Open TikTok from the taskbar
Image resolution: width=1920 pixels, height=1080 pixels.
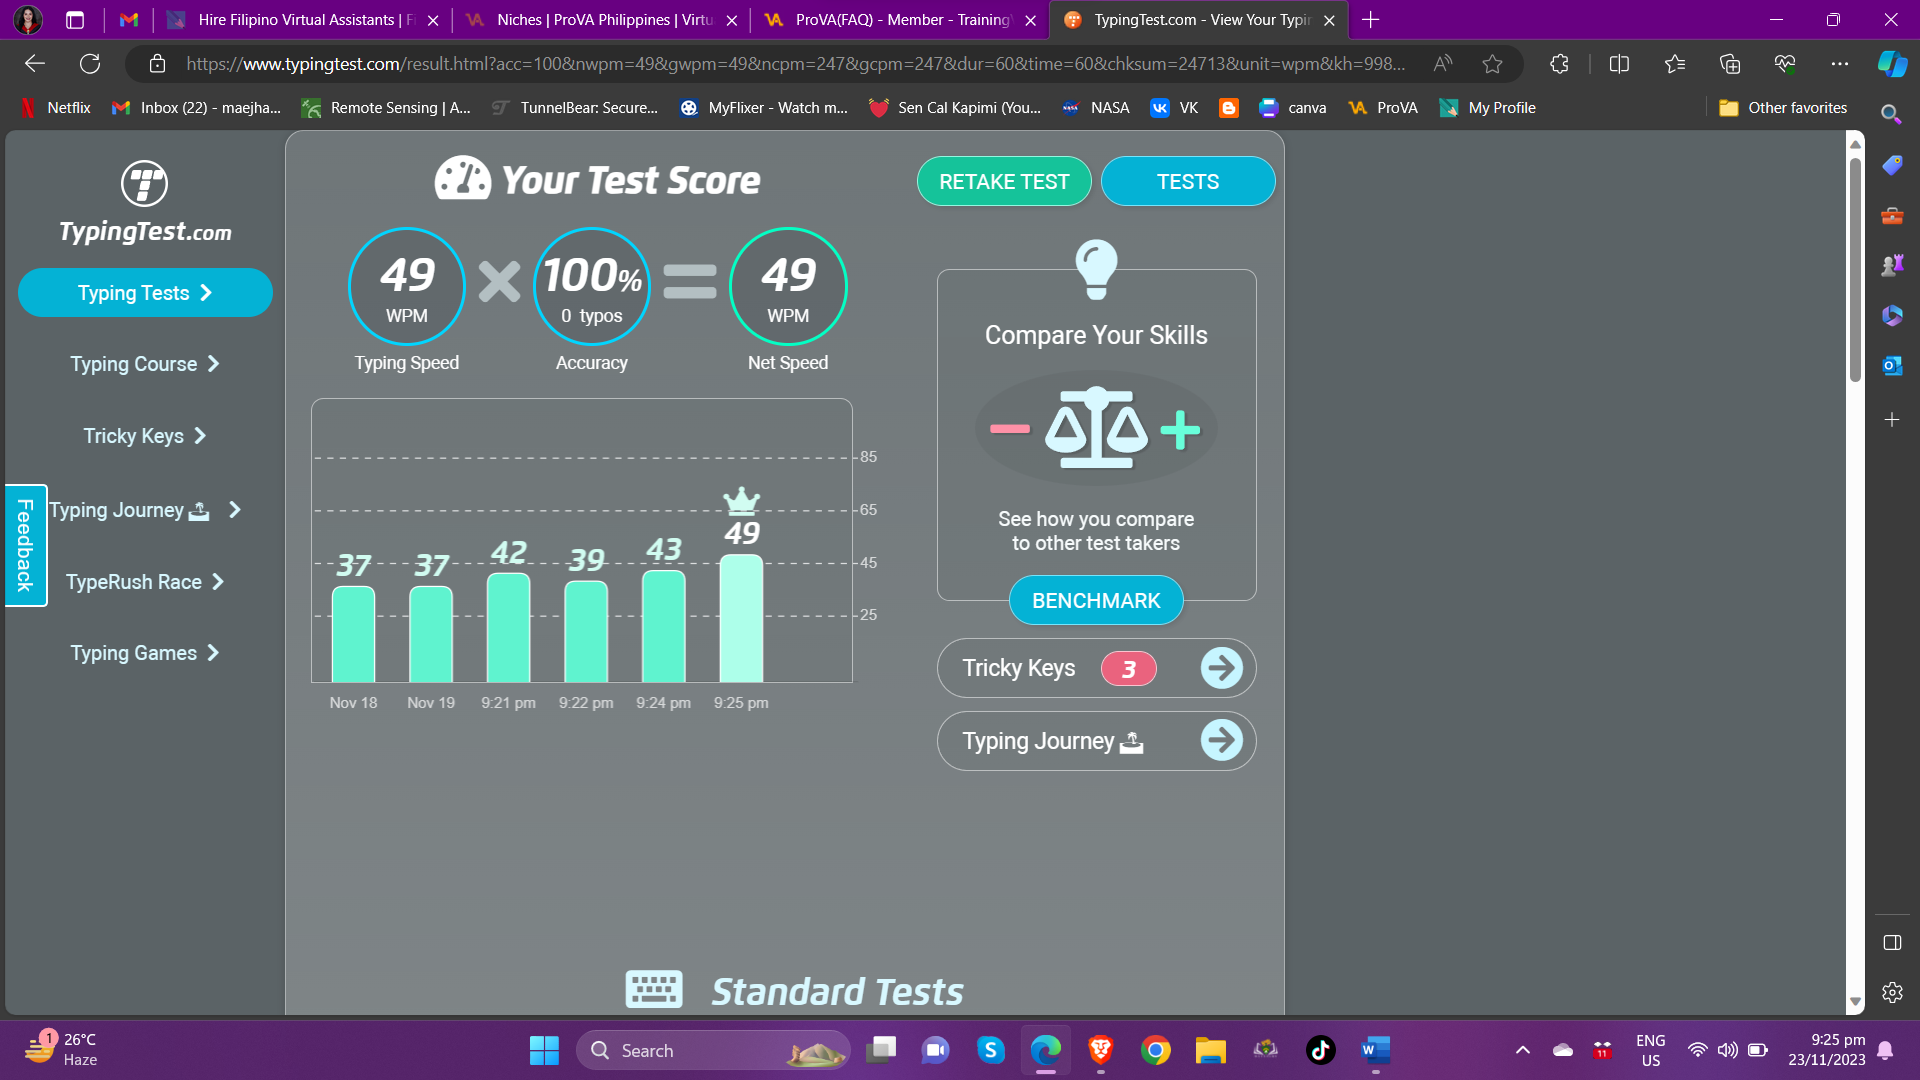click(x=1320, y=1050)
